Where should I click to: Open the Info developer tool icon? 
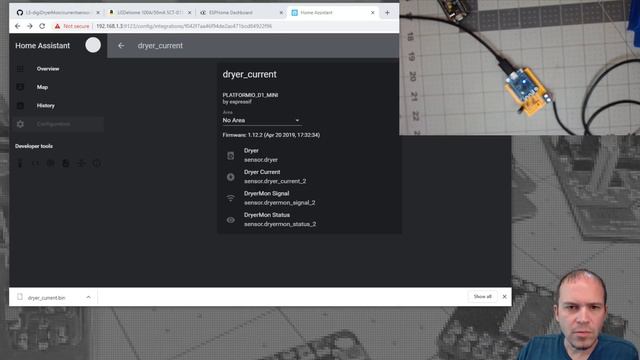(x=96, y=163)
